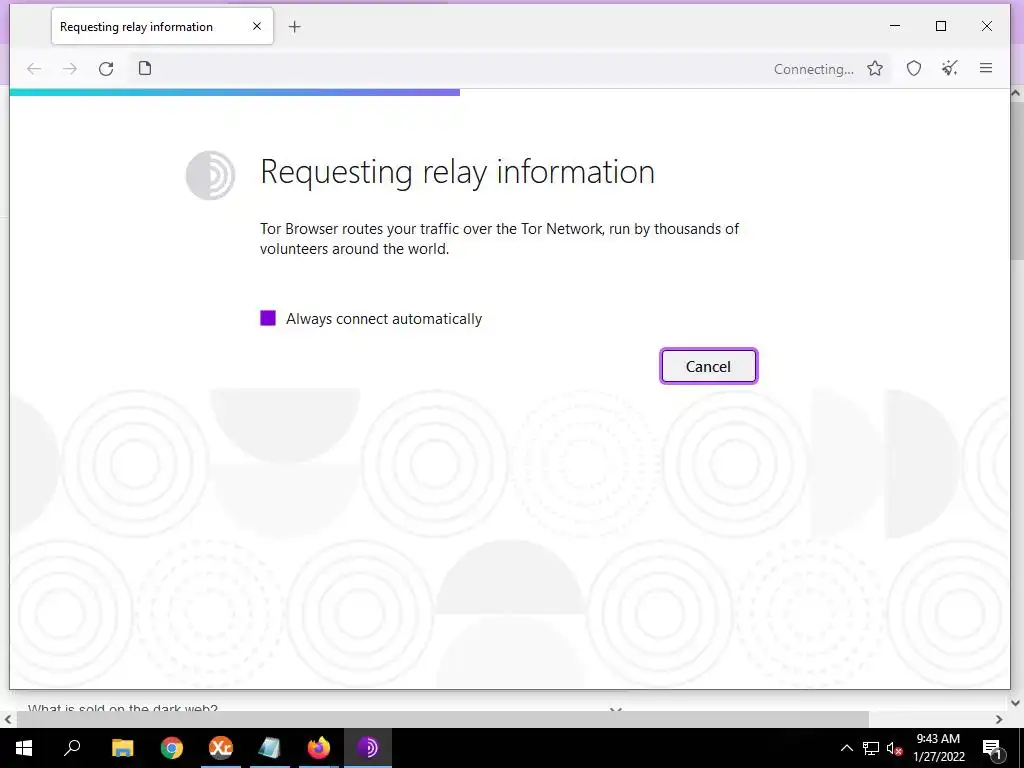
Task: Click the muted volume icon in tray
Action: pos(894,748)
